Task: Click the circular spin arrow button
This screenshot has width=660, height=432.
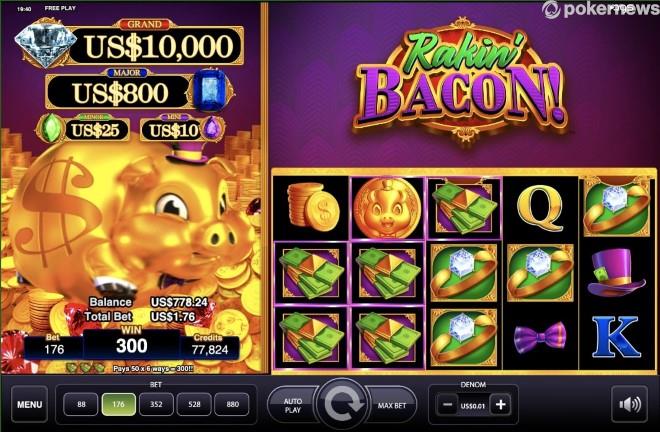Action: (x=343, y=405)
